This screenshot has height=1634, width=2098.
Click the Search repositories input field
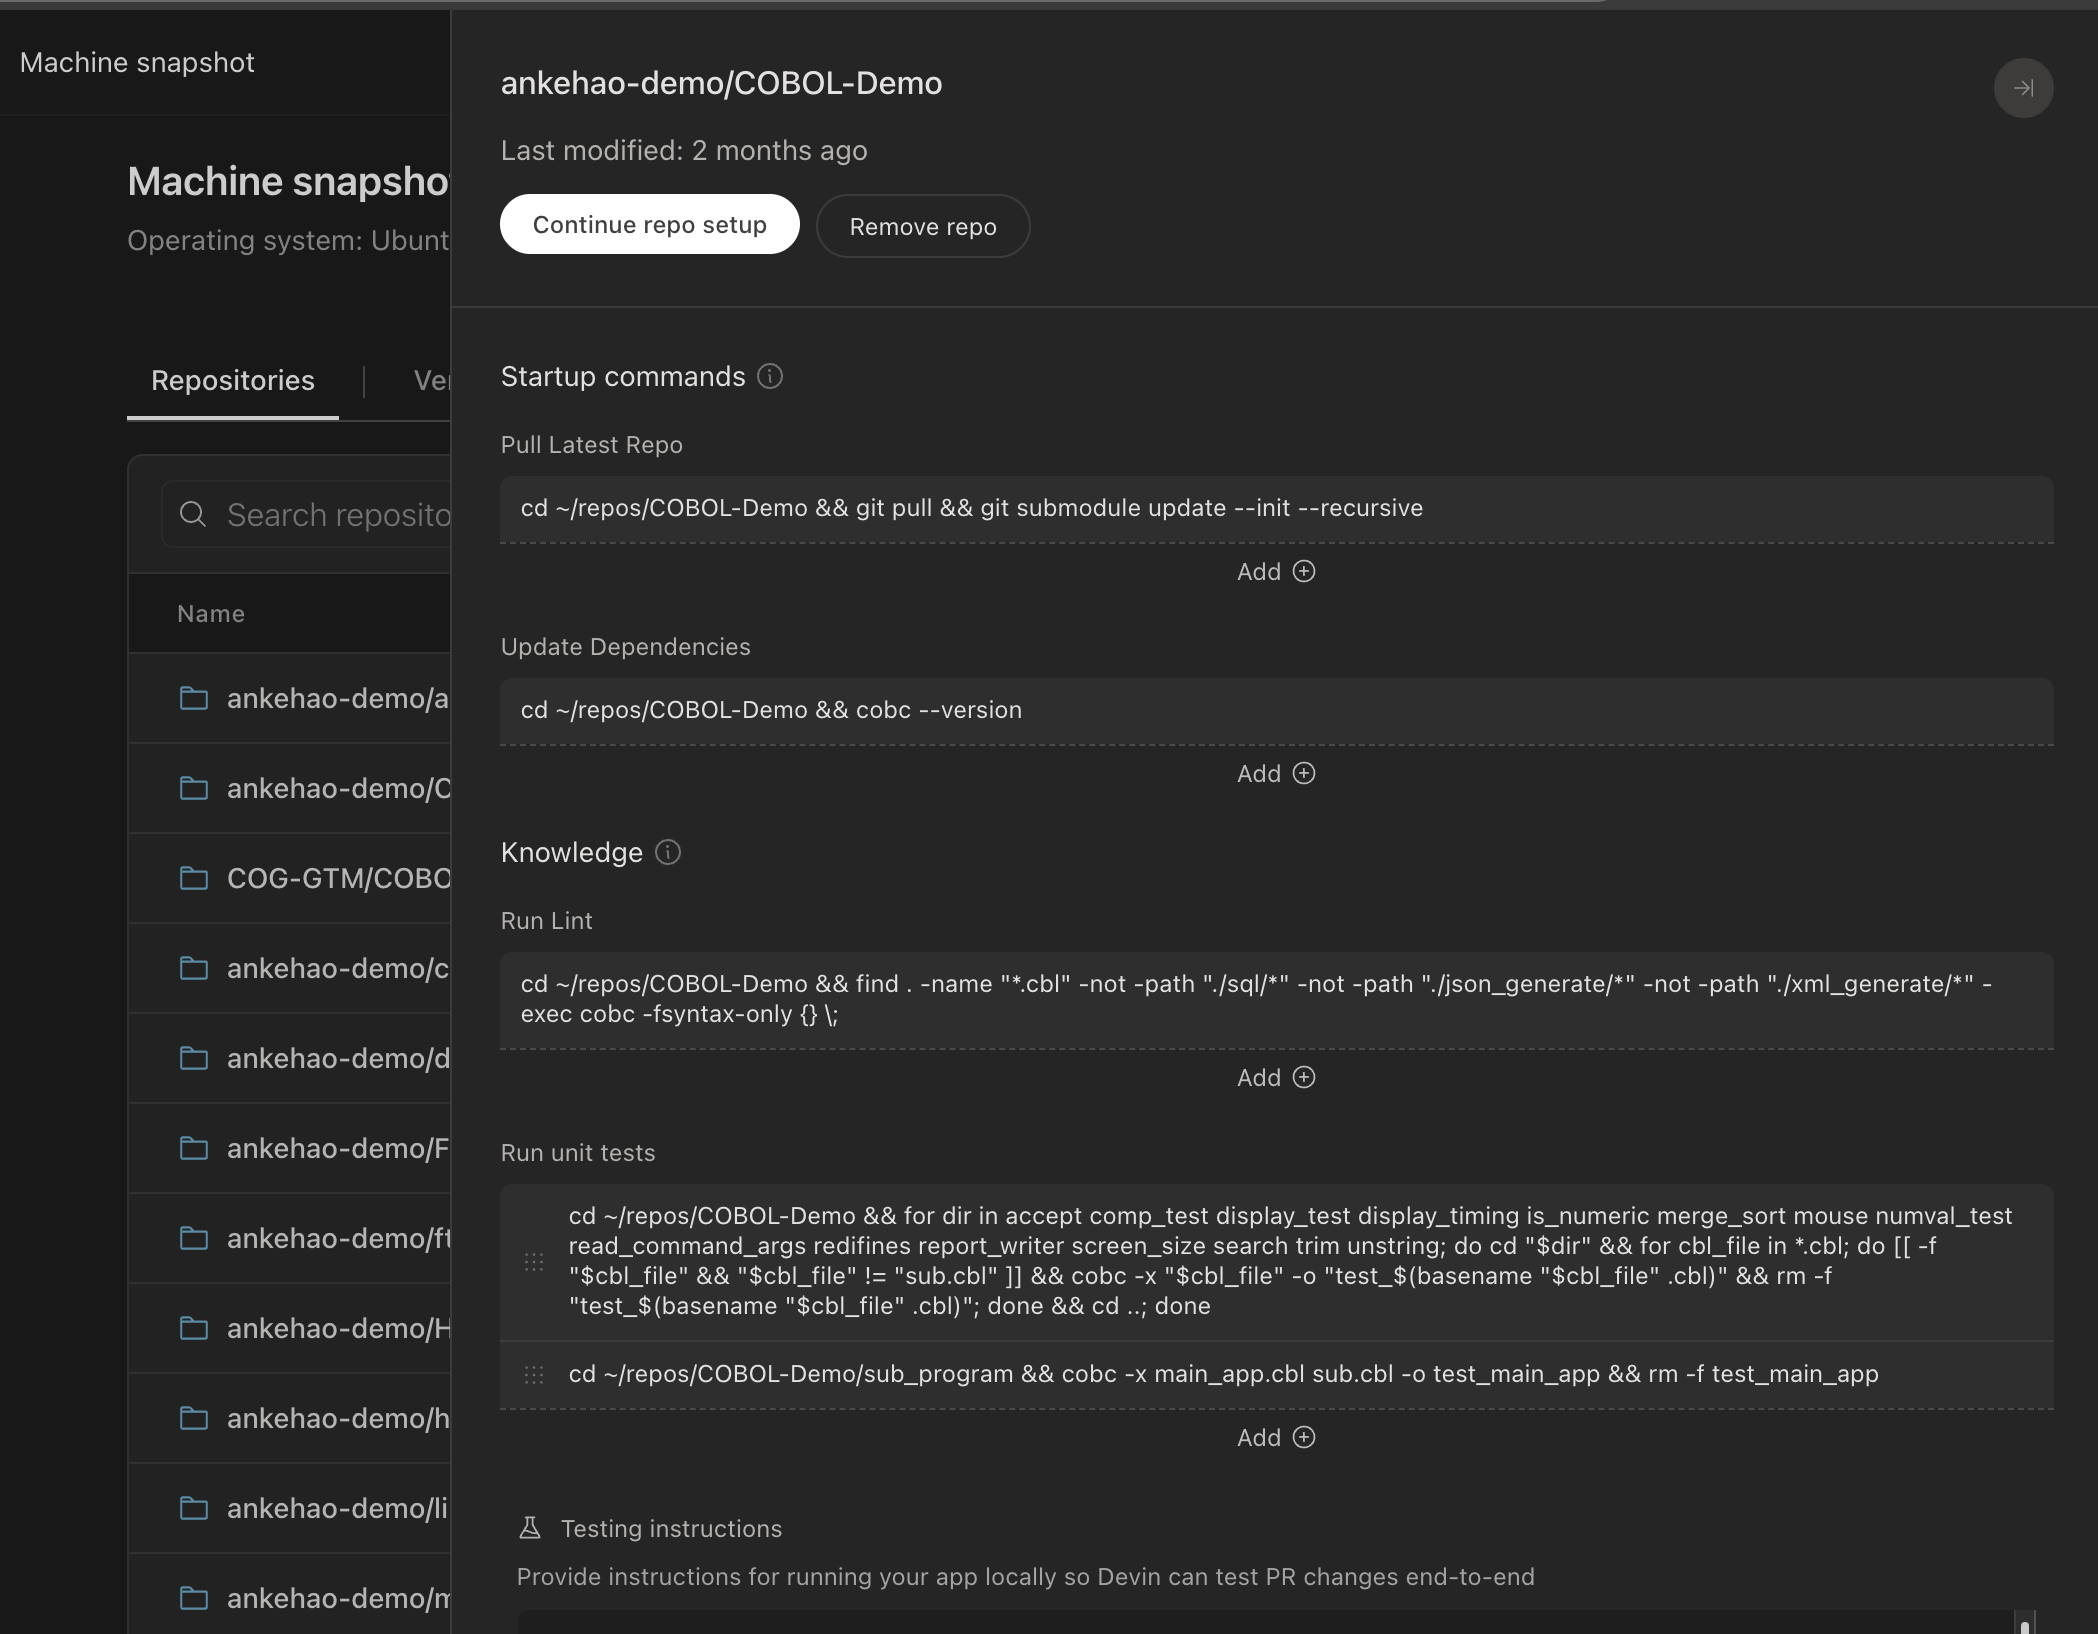click(338, 514)
